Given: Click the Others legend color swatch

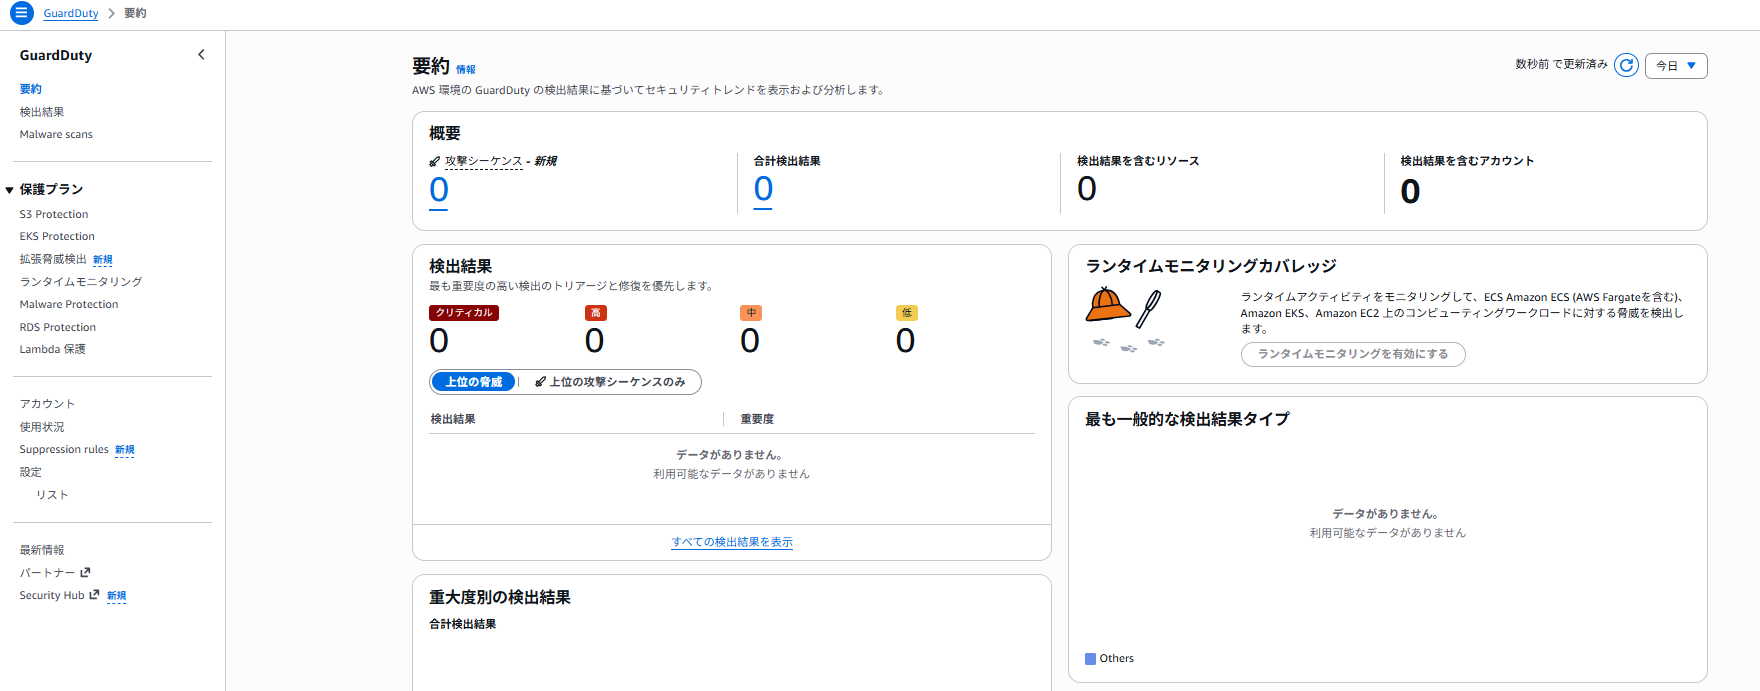Looking at the screenshot, I should pyautogui.click(x=1090, y=659).
